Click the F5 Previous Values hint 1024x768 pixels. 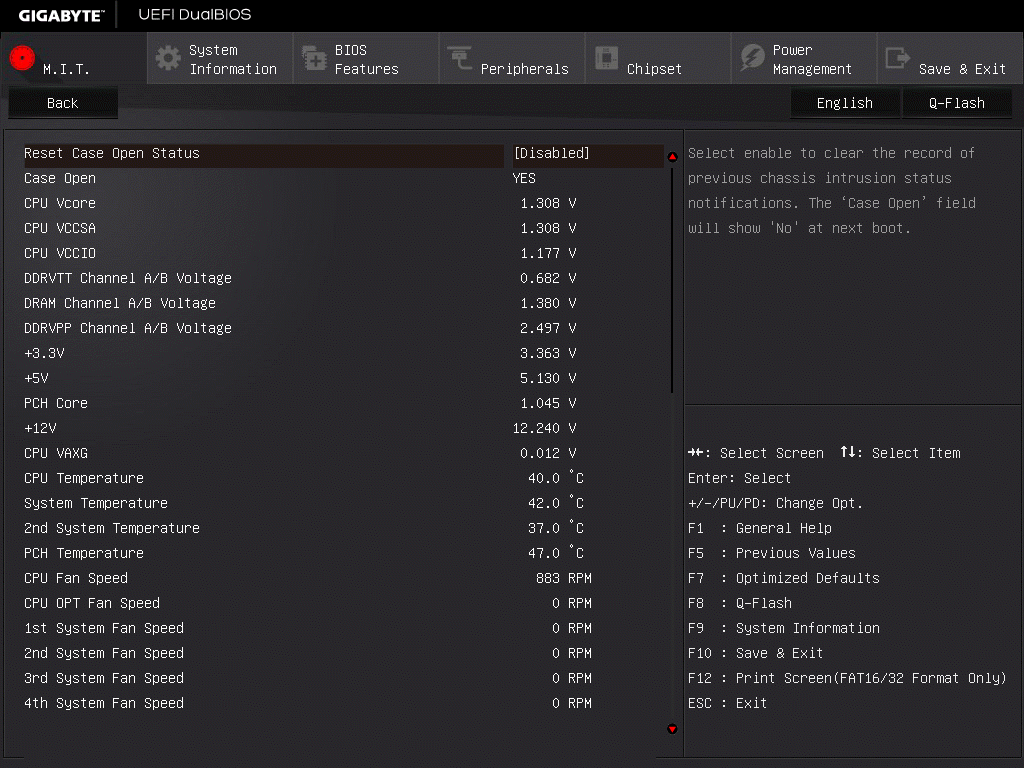pos(771,552)
